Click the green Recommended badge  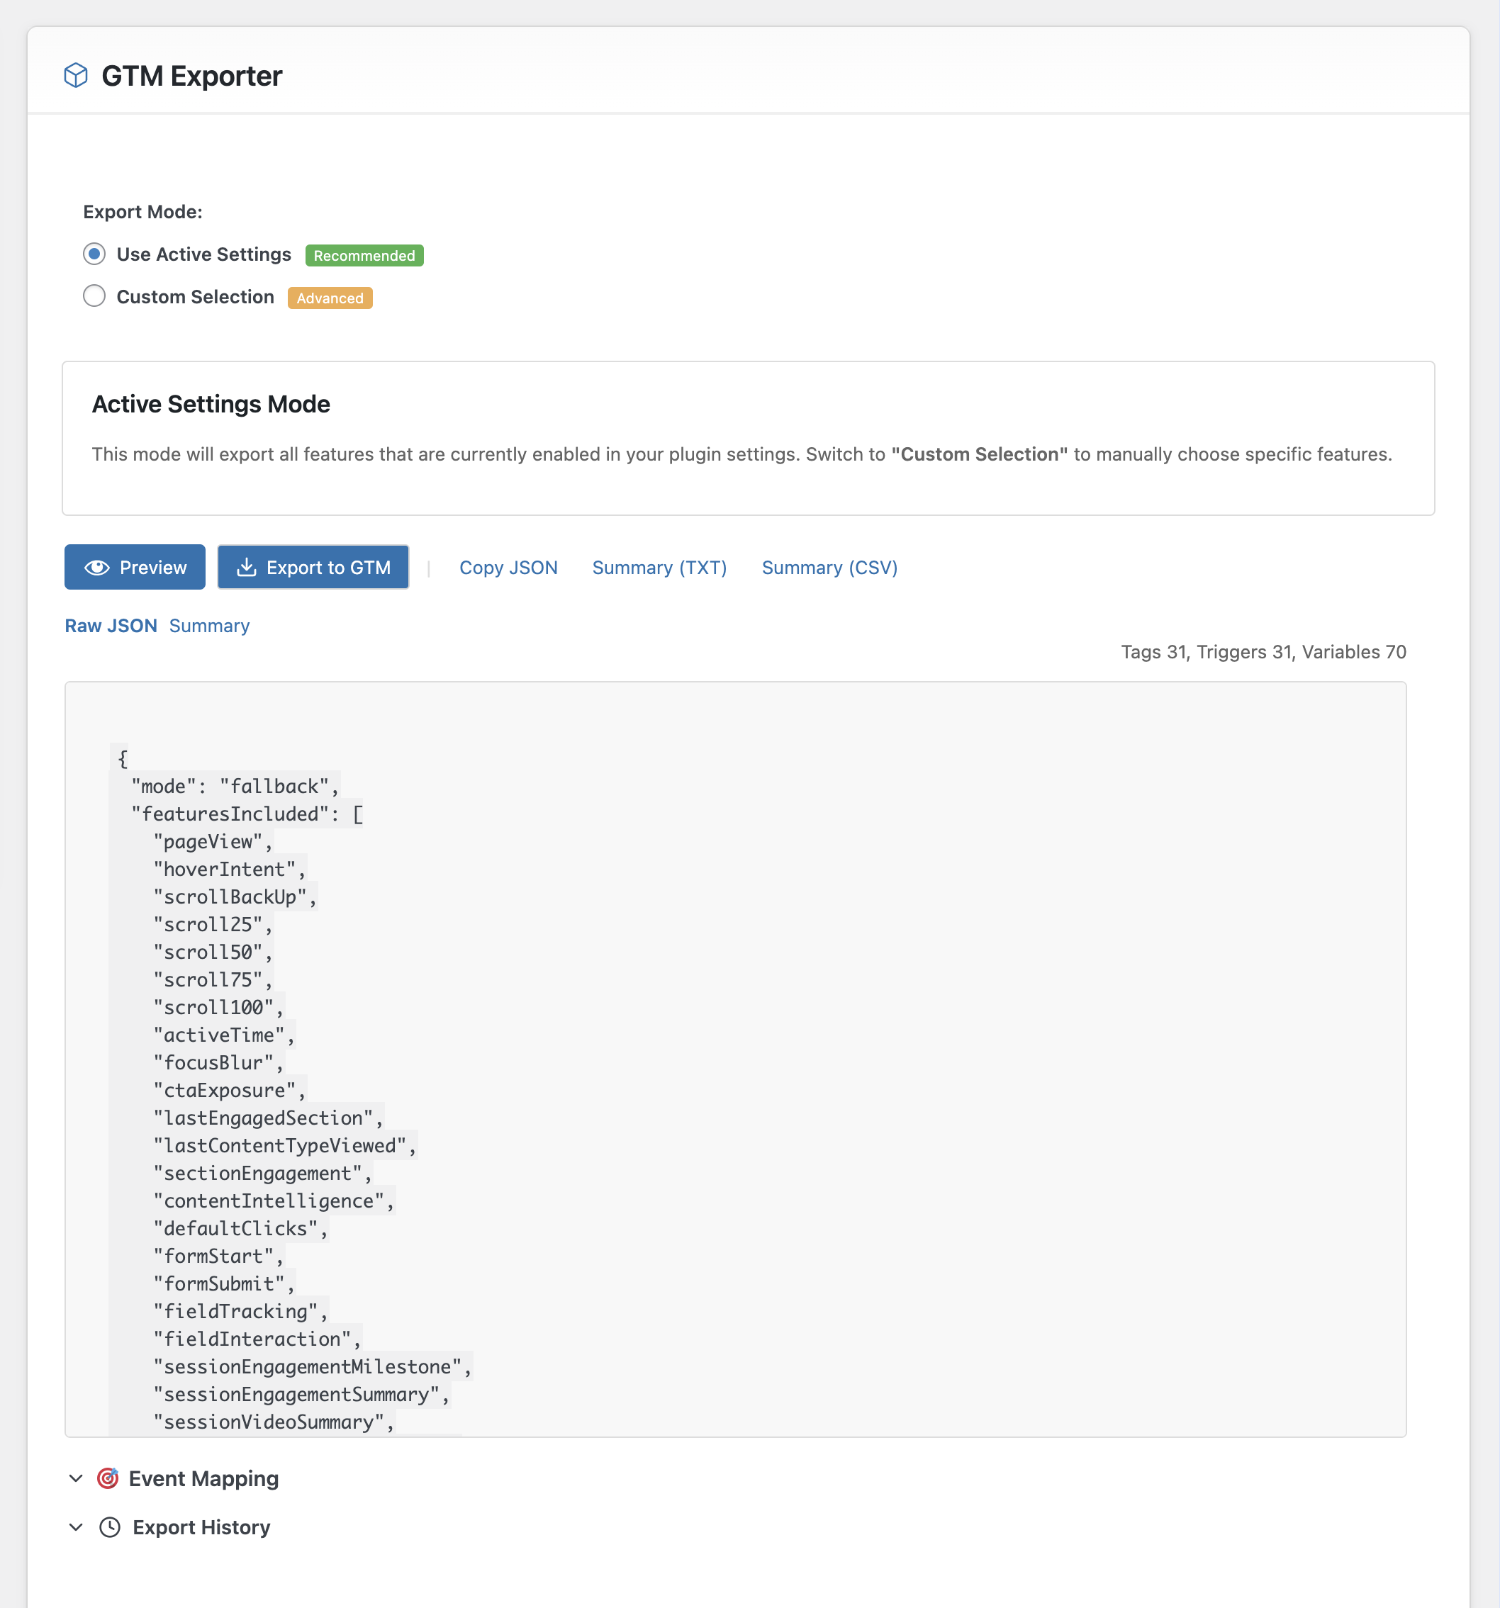[364, 255]
